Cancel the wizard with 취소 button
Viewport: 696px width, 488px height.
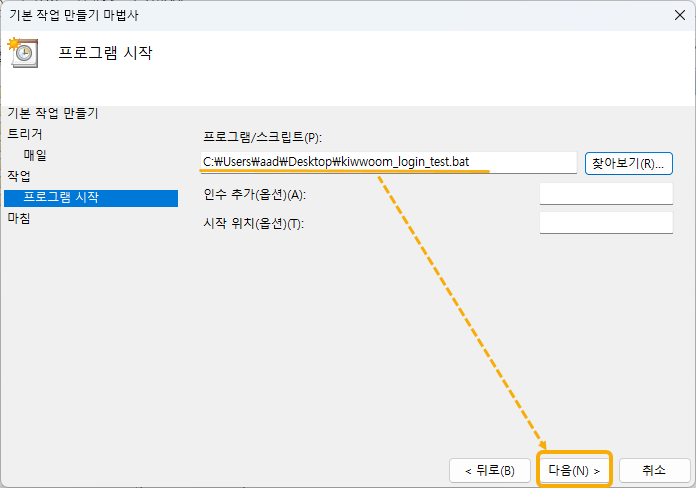click(654, 470)
